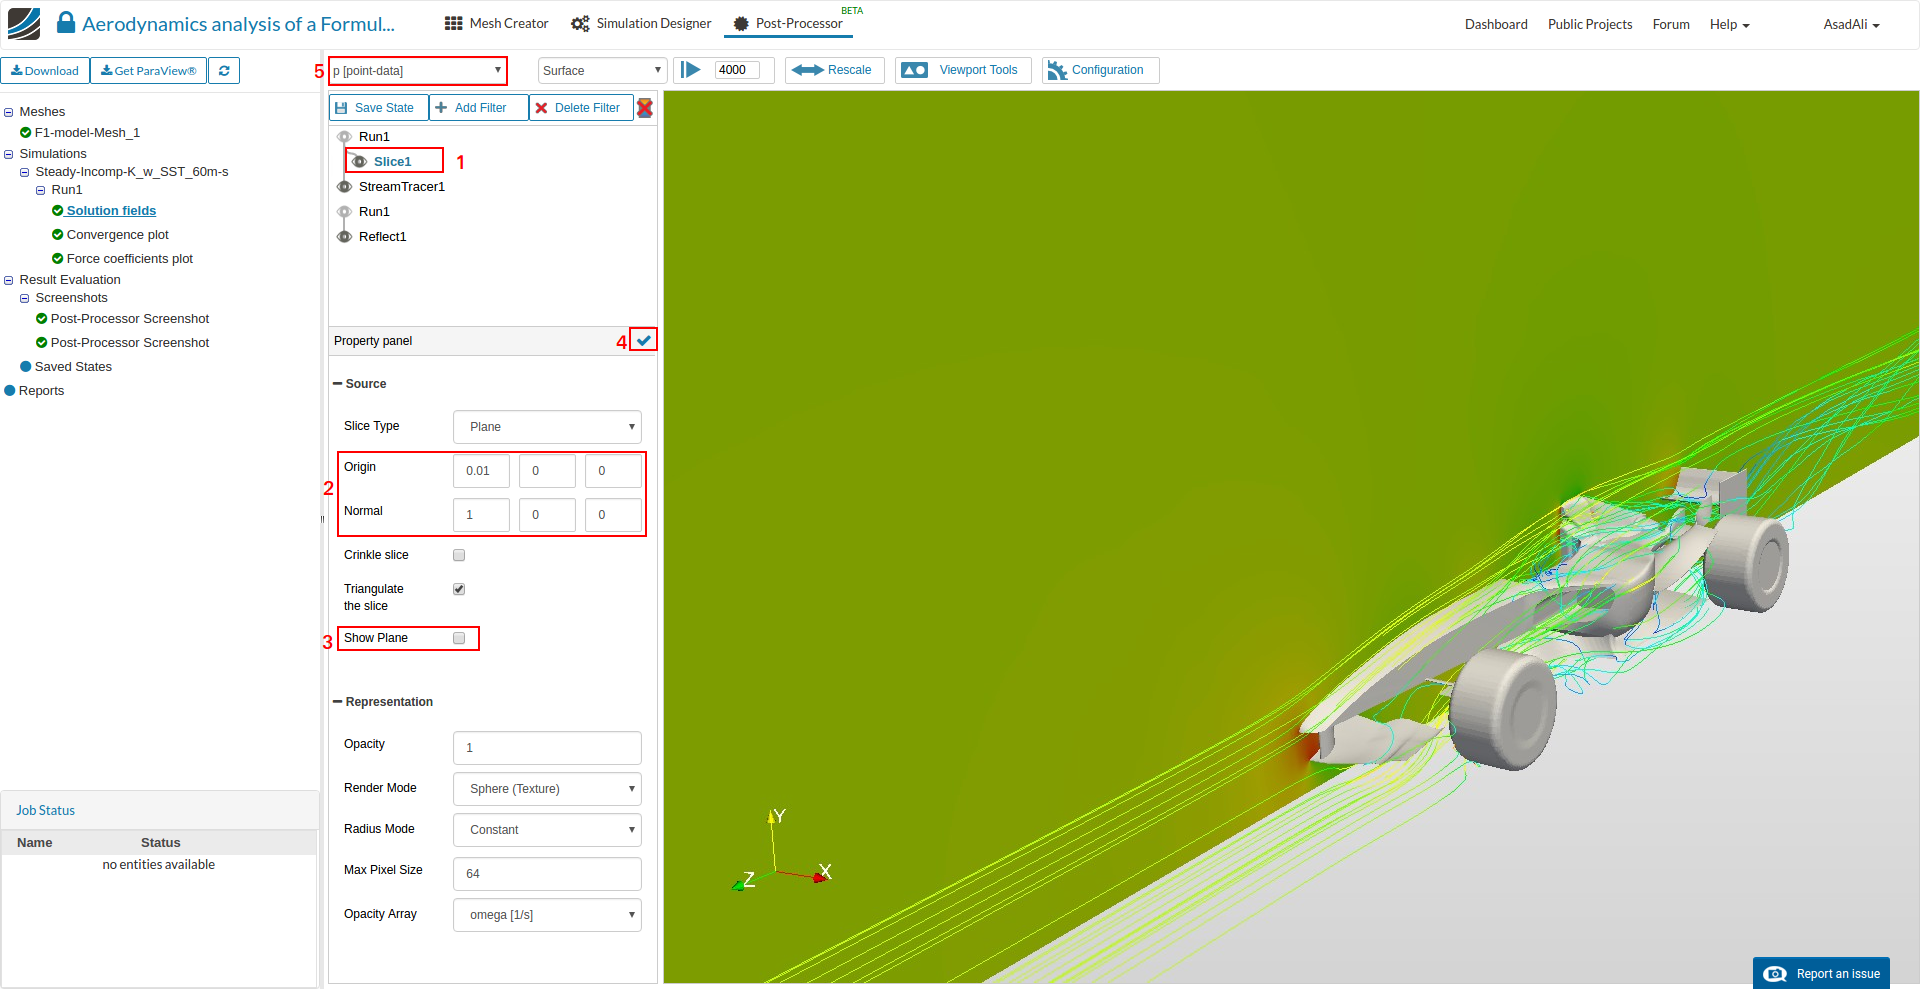Screen dimensions: 1920x989
Task: Collapse the Meshes tree node
Action: (9, 112)
